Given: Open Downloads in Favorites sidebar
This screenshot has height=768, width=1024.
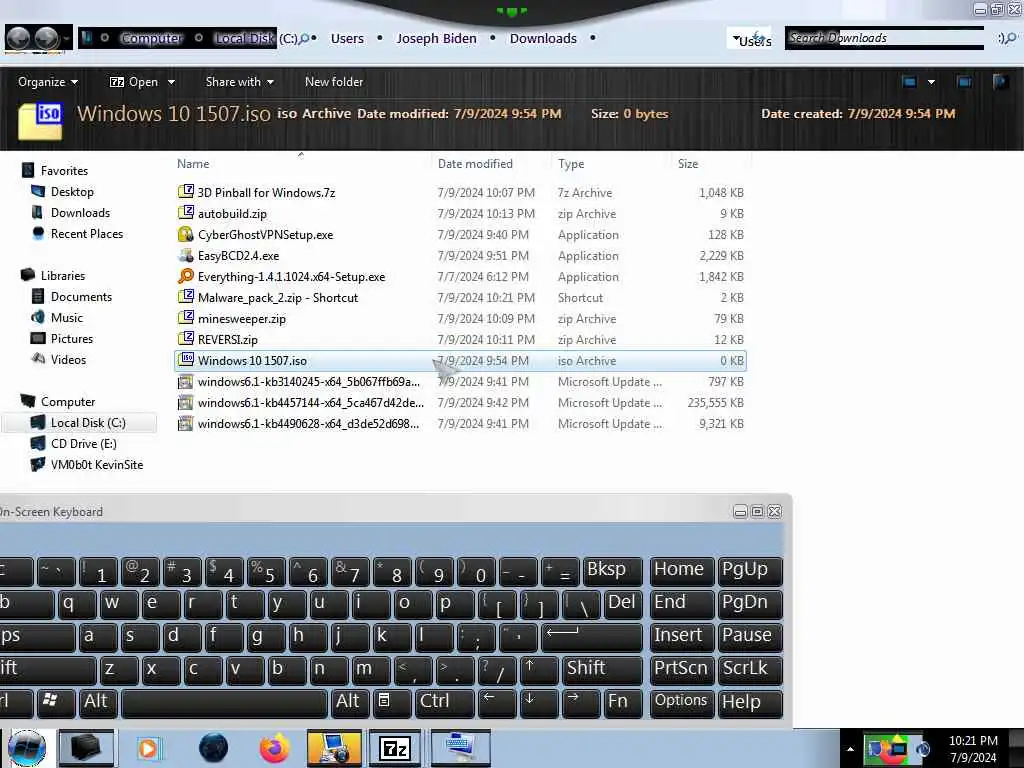Looking at the screenshot, I should 80,212.
